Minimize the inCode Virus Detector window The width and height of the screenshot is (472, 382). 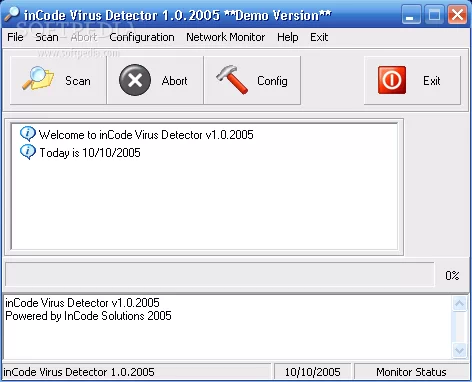tap(411, 15)
